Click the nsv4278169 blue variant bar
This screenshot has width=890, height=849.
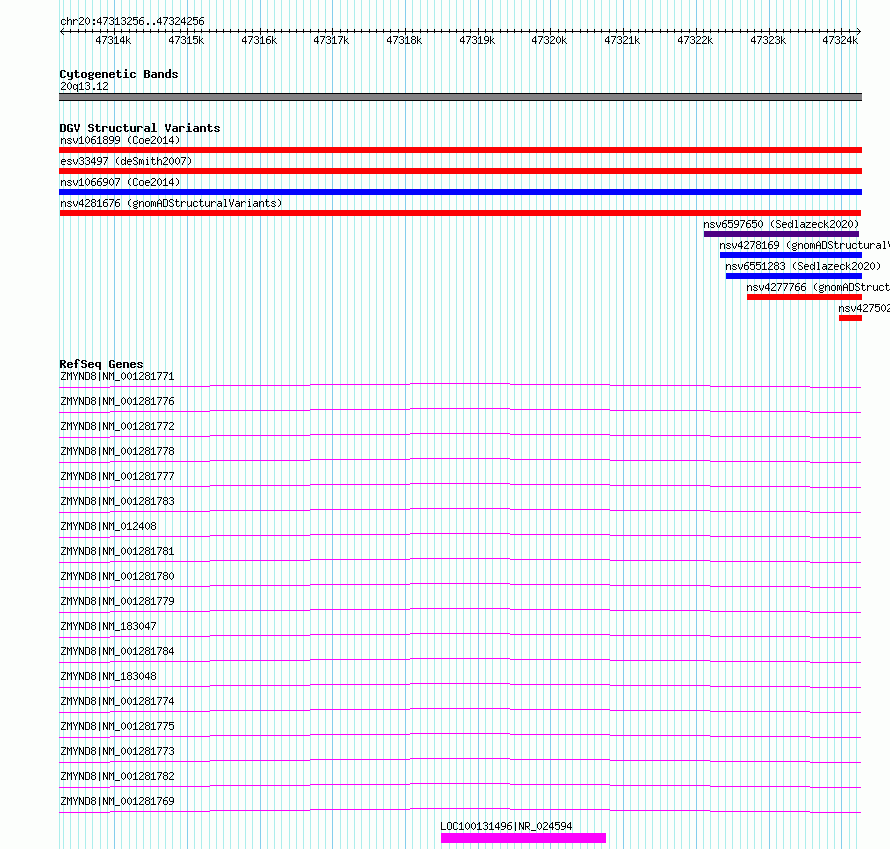coord(791,255)
